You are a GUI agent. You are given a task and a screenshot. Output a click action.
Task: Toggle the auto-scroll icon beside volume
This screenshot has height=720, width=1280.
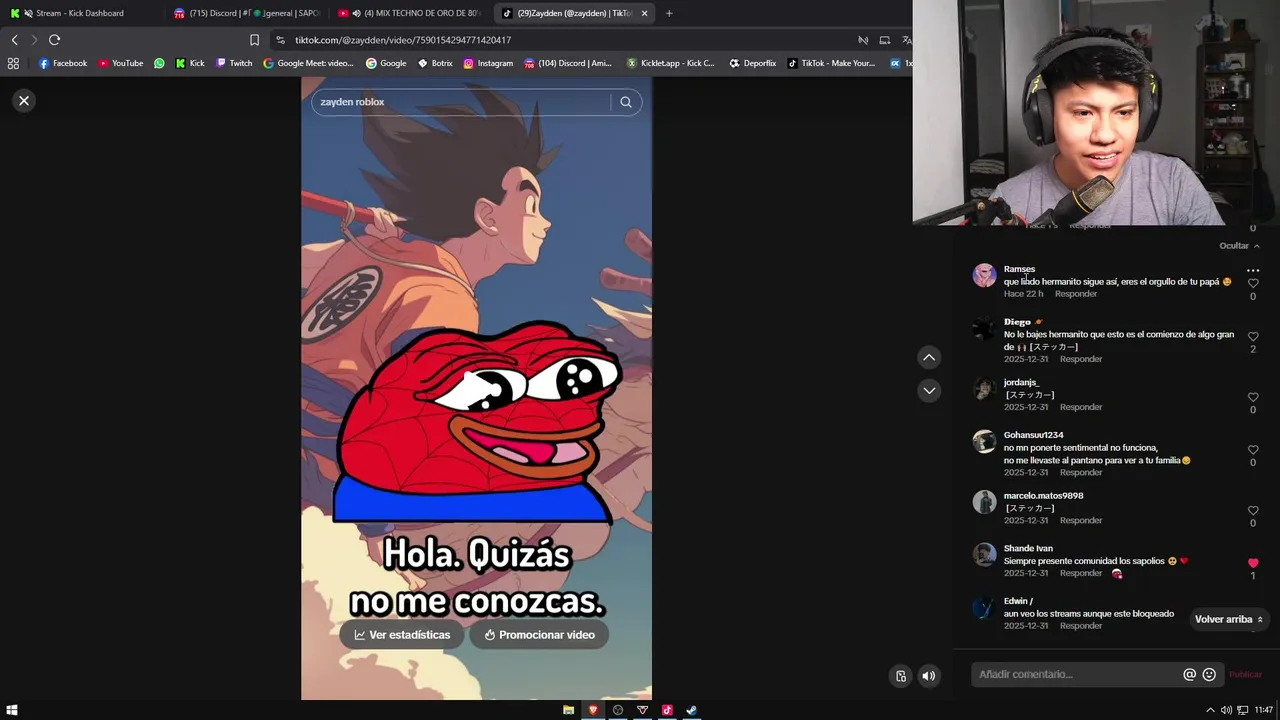coord(901,676)
